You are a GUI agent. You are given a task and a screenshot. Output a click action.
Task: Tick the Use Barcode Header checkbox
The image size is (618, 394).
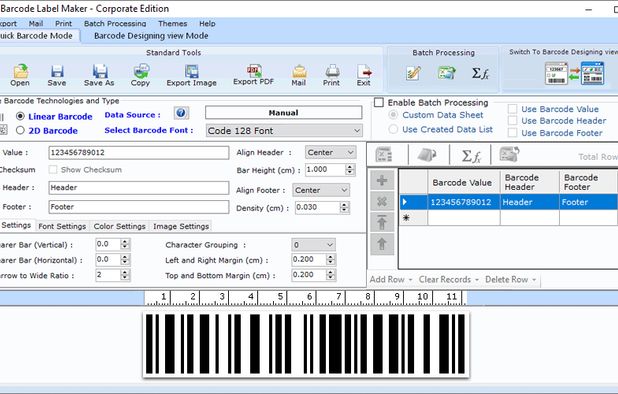[512, 121]
